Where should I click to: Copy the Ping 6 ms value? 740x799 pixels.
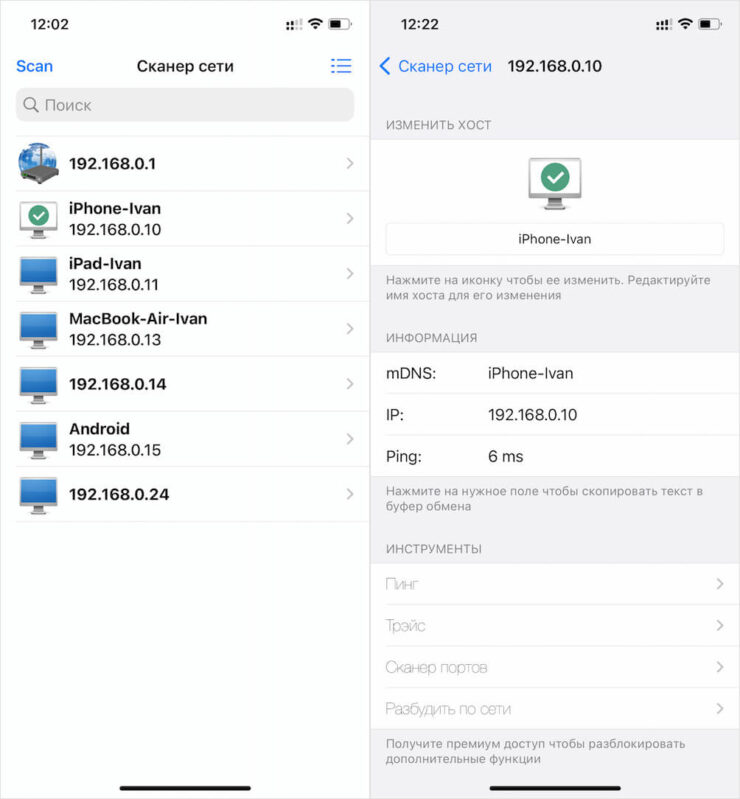tap(505, 457)
